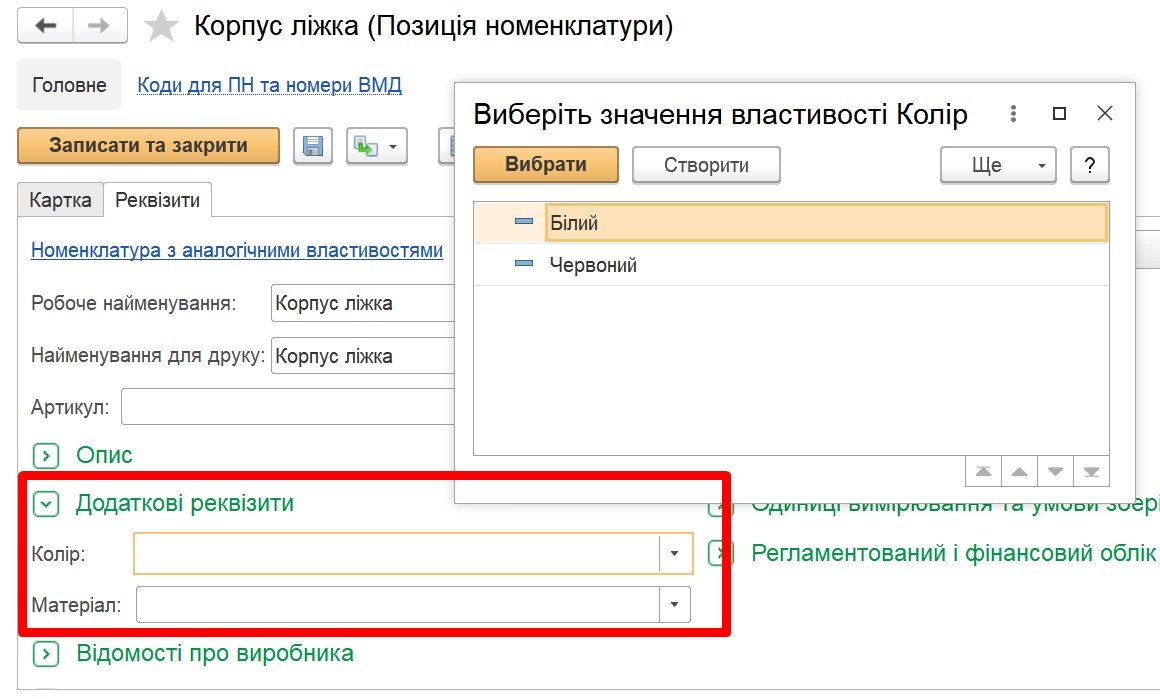Open the create-based-on icon menu
1160x699 pixels.
point(377,146)
